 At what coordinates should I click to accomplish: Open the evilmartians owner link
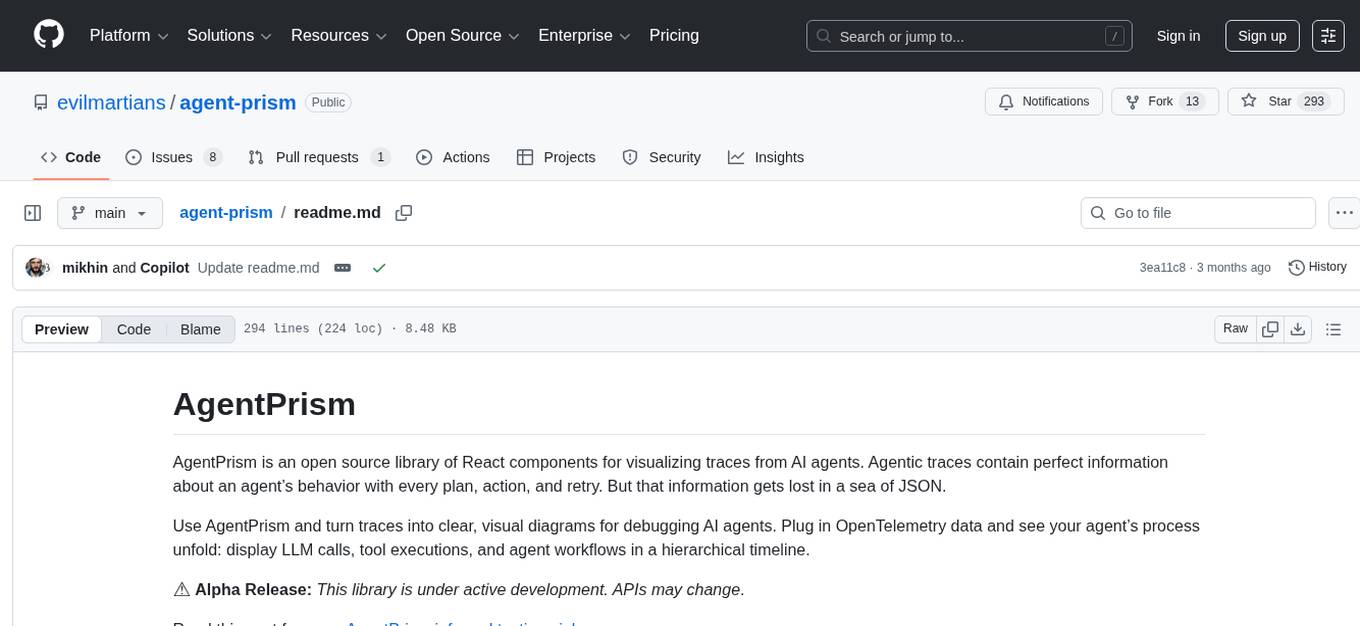pos(111,102)
